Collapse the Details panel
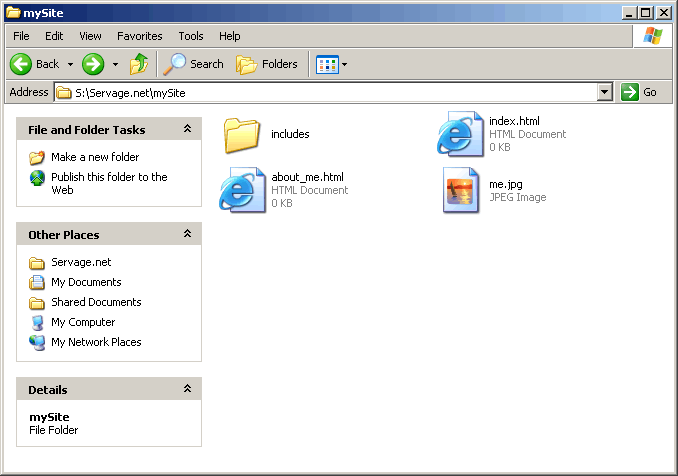Viewport: 678px width, 476px height. coord(187,389)
